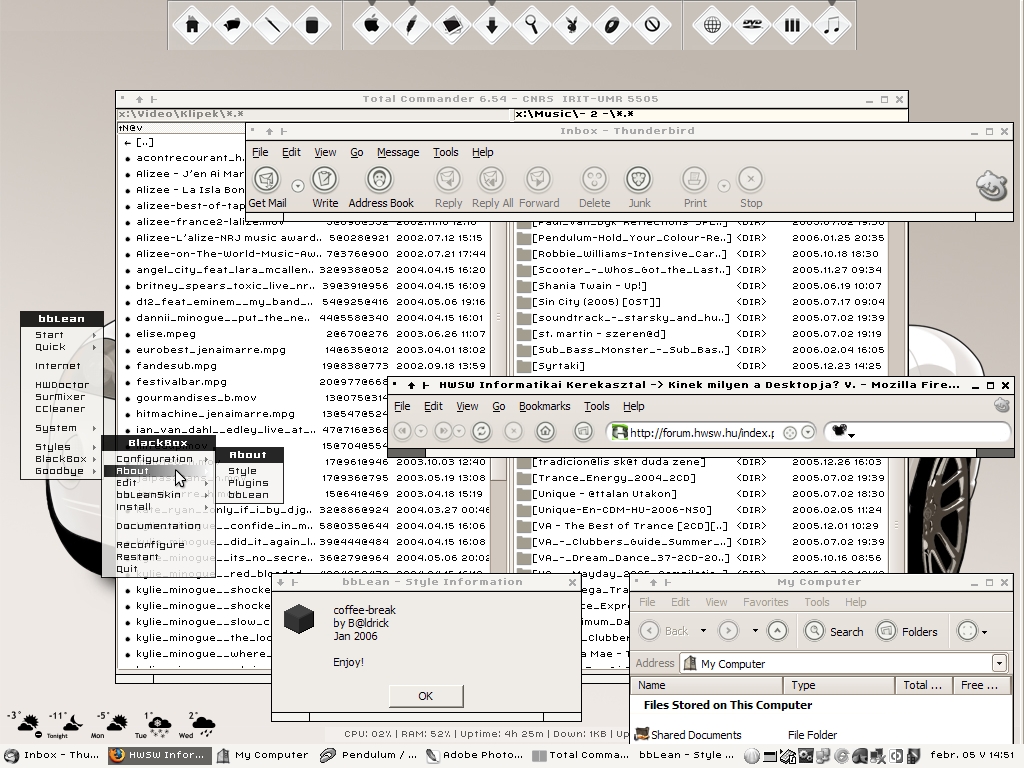Click Search in My Computer toolbar
This screenshot has height=768, width=1024.
[834, 631]
